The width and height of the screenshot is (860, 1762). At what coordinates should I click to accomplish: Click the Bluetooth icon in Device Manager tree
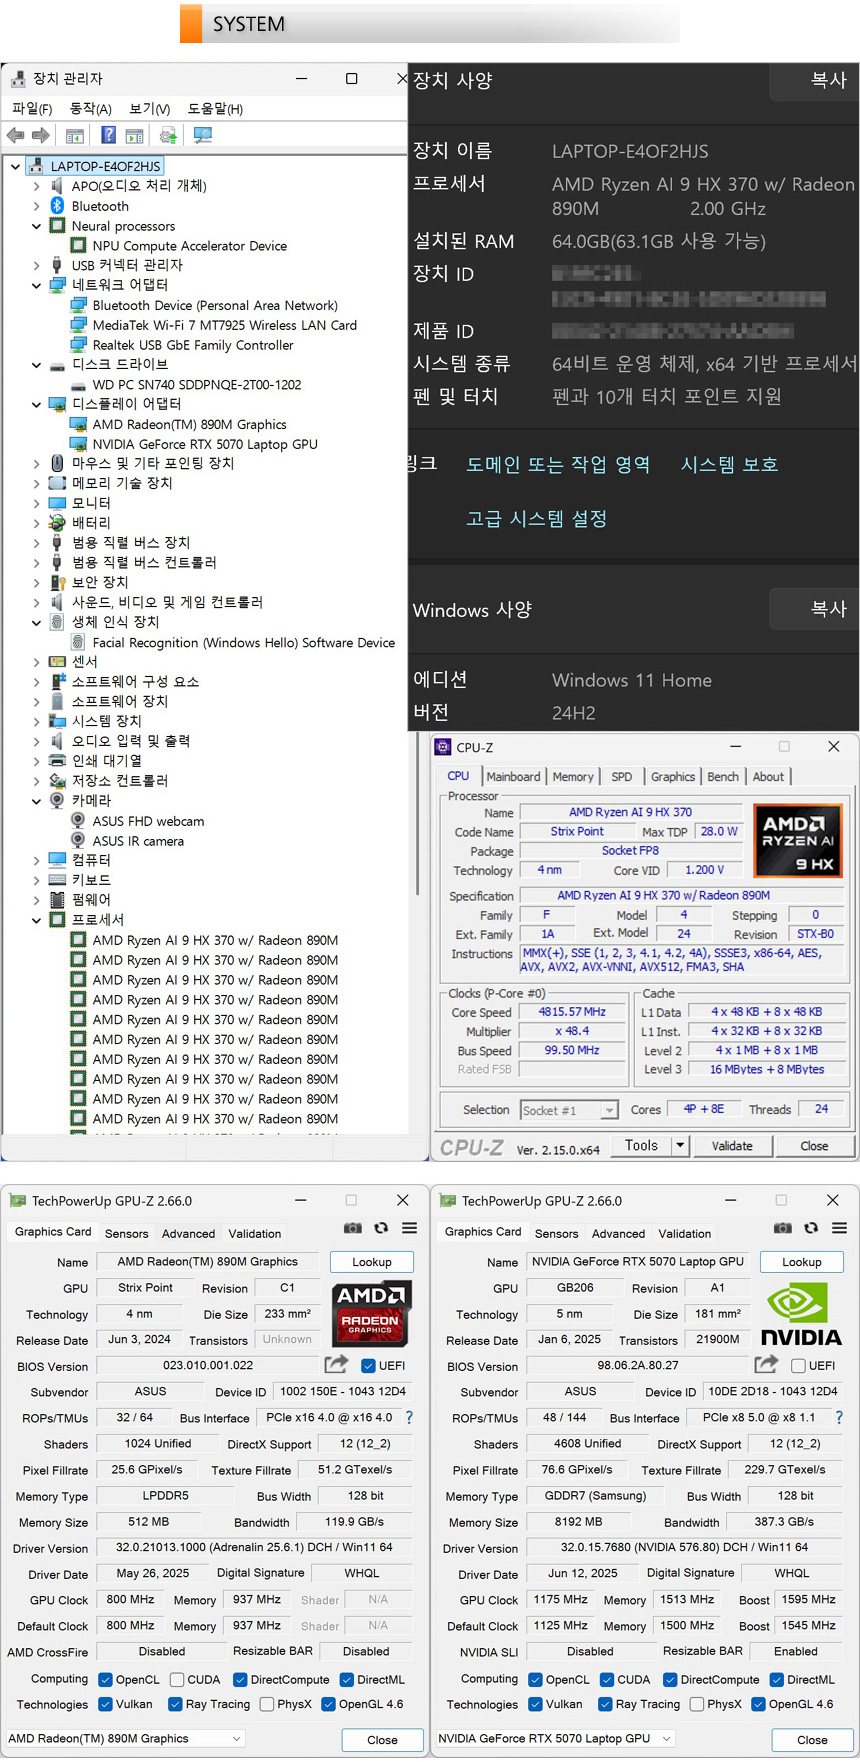point(58,206)
